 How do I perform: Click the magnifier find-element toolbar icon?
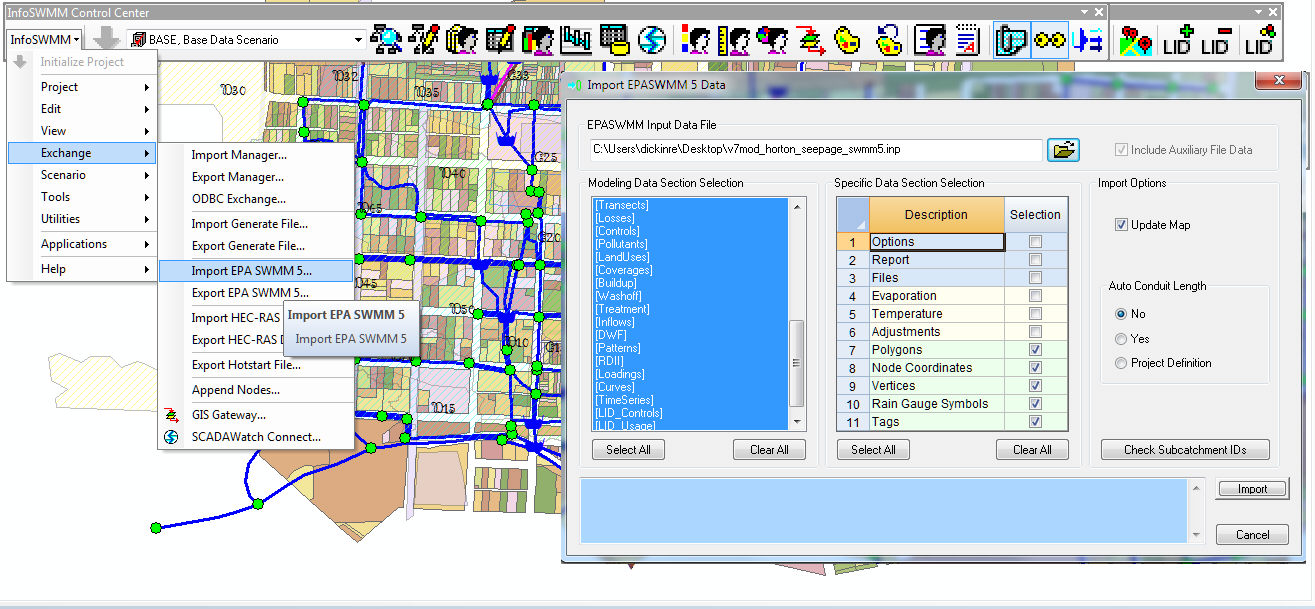coord(385,40)
